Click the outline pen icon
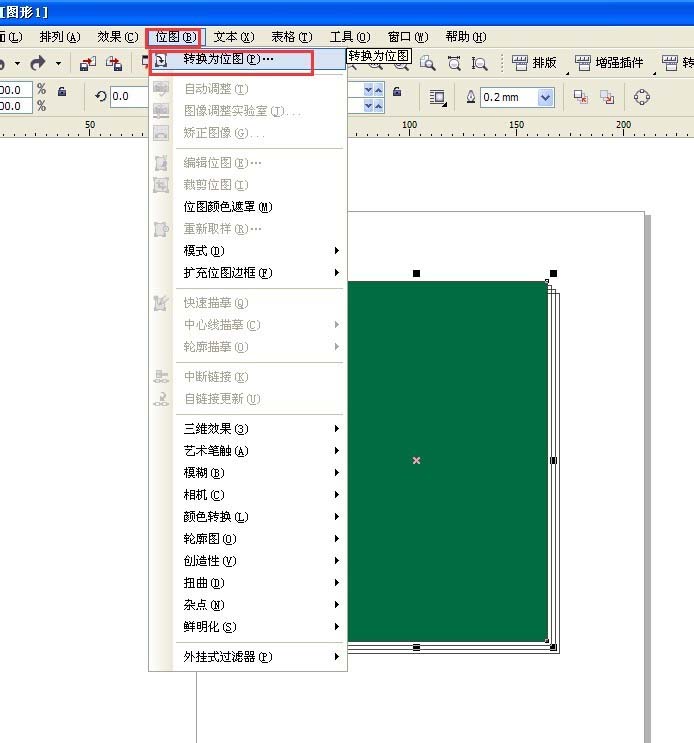 point(470,97)
